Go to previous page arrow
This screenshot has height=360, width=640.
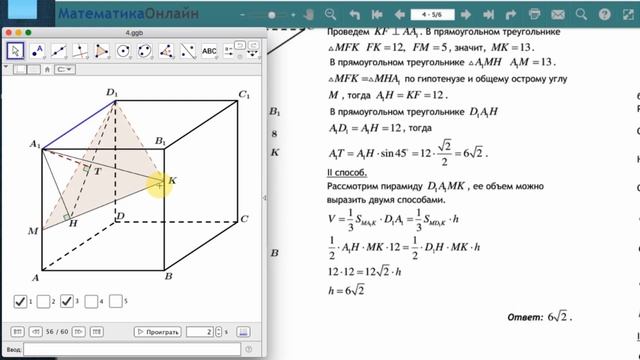tap(399, 15)
